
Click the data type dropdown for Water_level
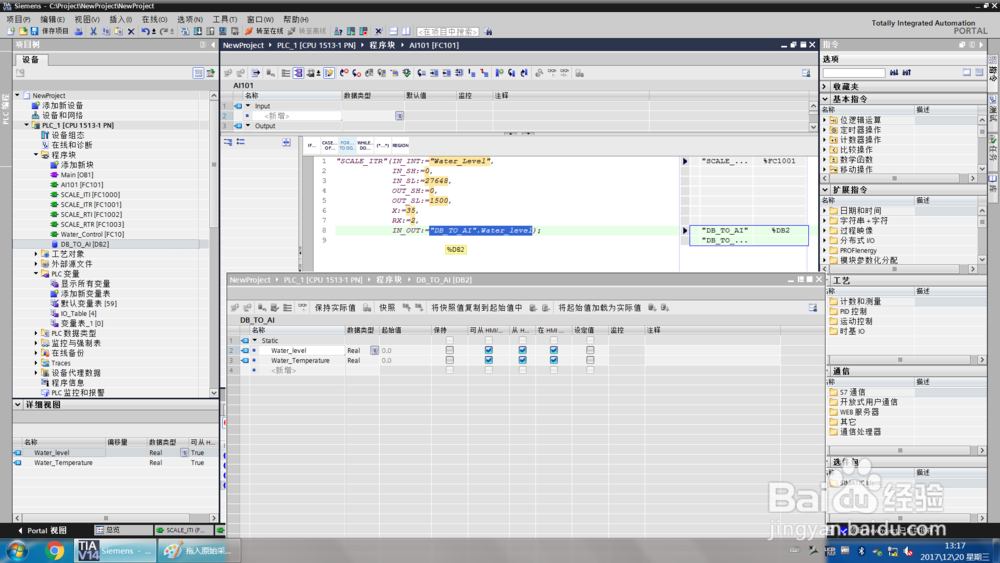click(374, 350)
